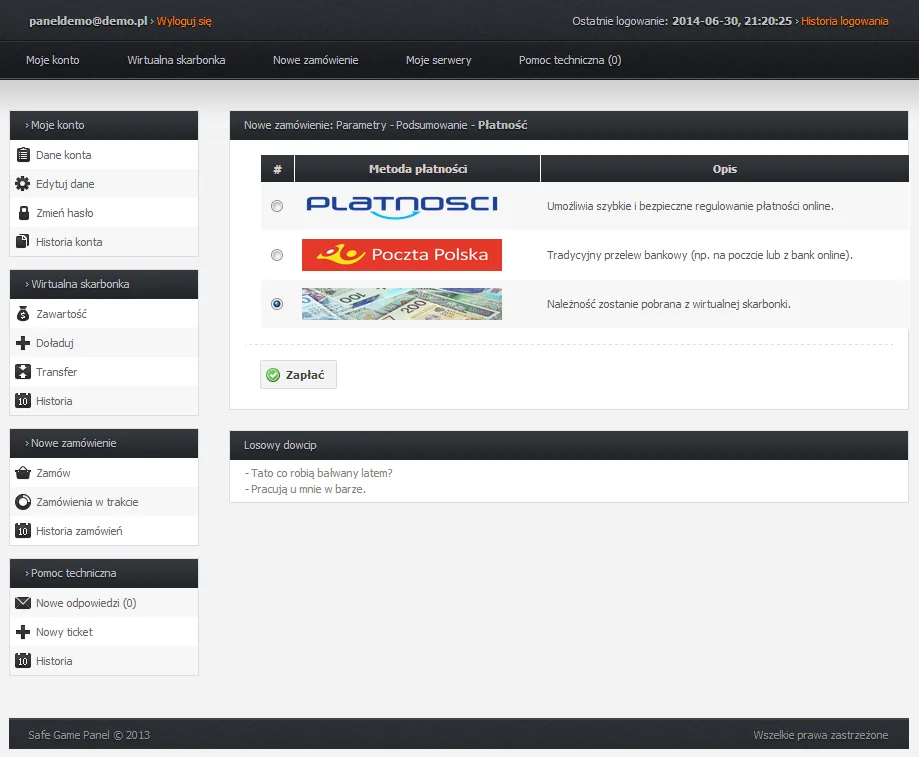The width and height of the screenshot is (919, 757).
Task: Click the Metoda płatności column header
Action: [417, 169]
